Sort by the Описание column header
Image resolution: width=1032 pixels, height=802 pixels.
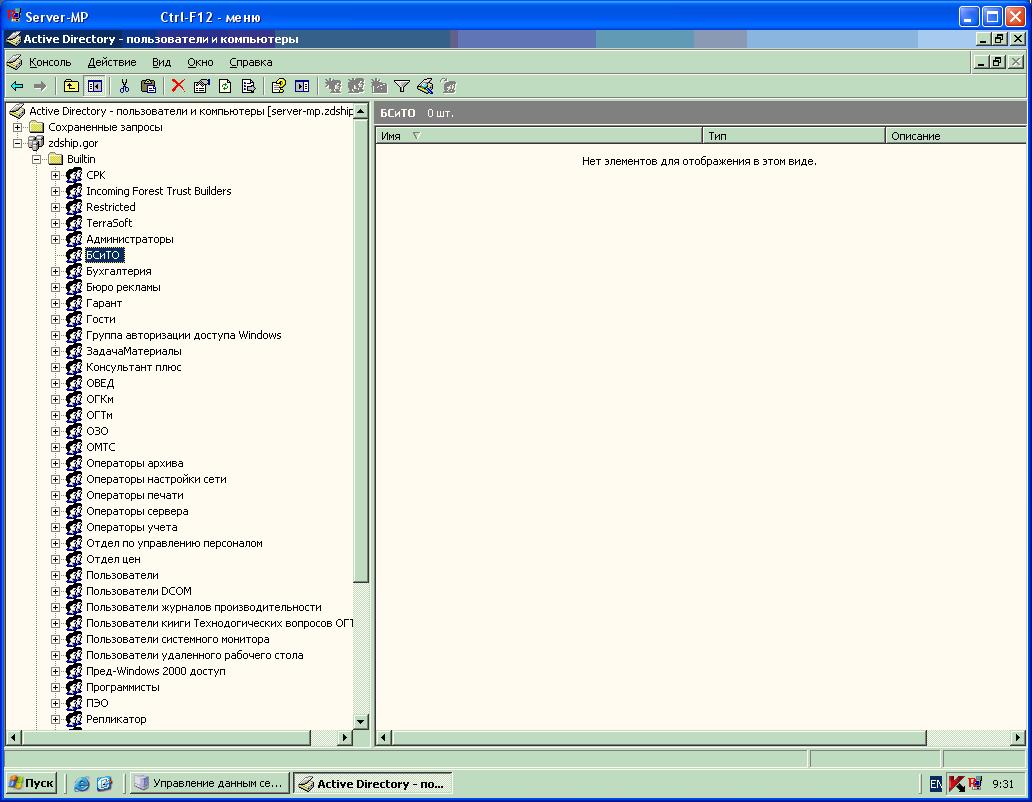(956, 136)
